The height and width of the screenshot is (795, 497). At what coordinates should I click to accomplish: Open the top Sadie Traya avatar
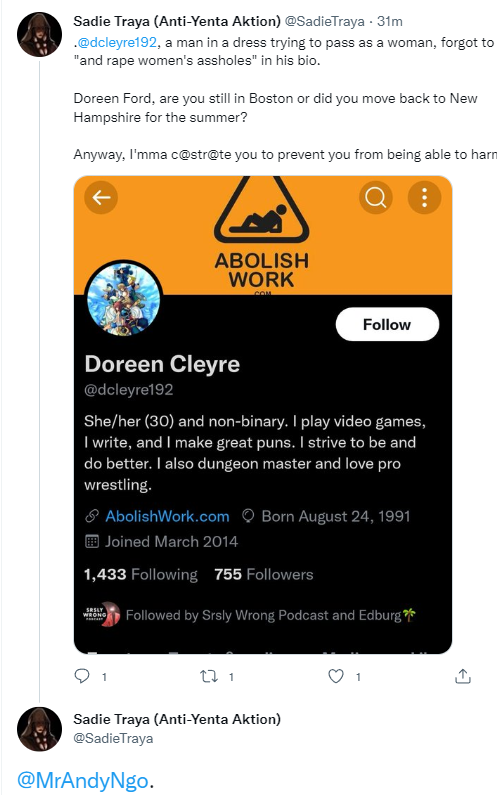(x=39, y=34)
